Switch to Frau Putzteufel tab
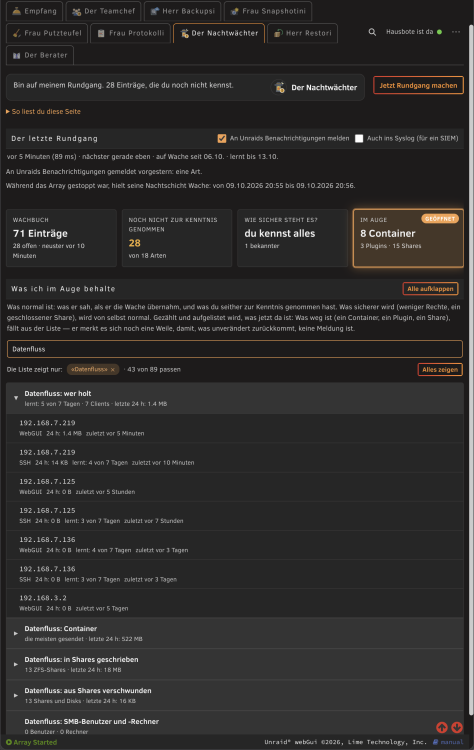This screenshot has height=750, width=474. (47, 33)
